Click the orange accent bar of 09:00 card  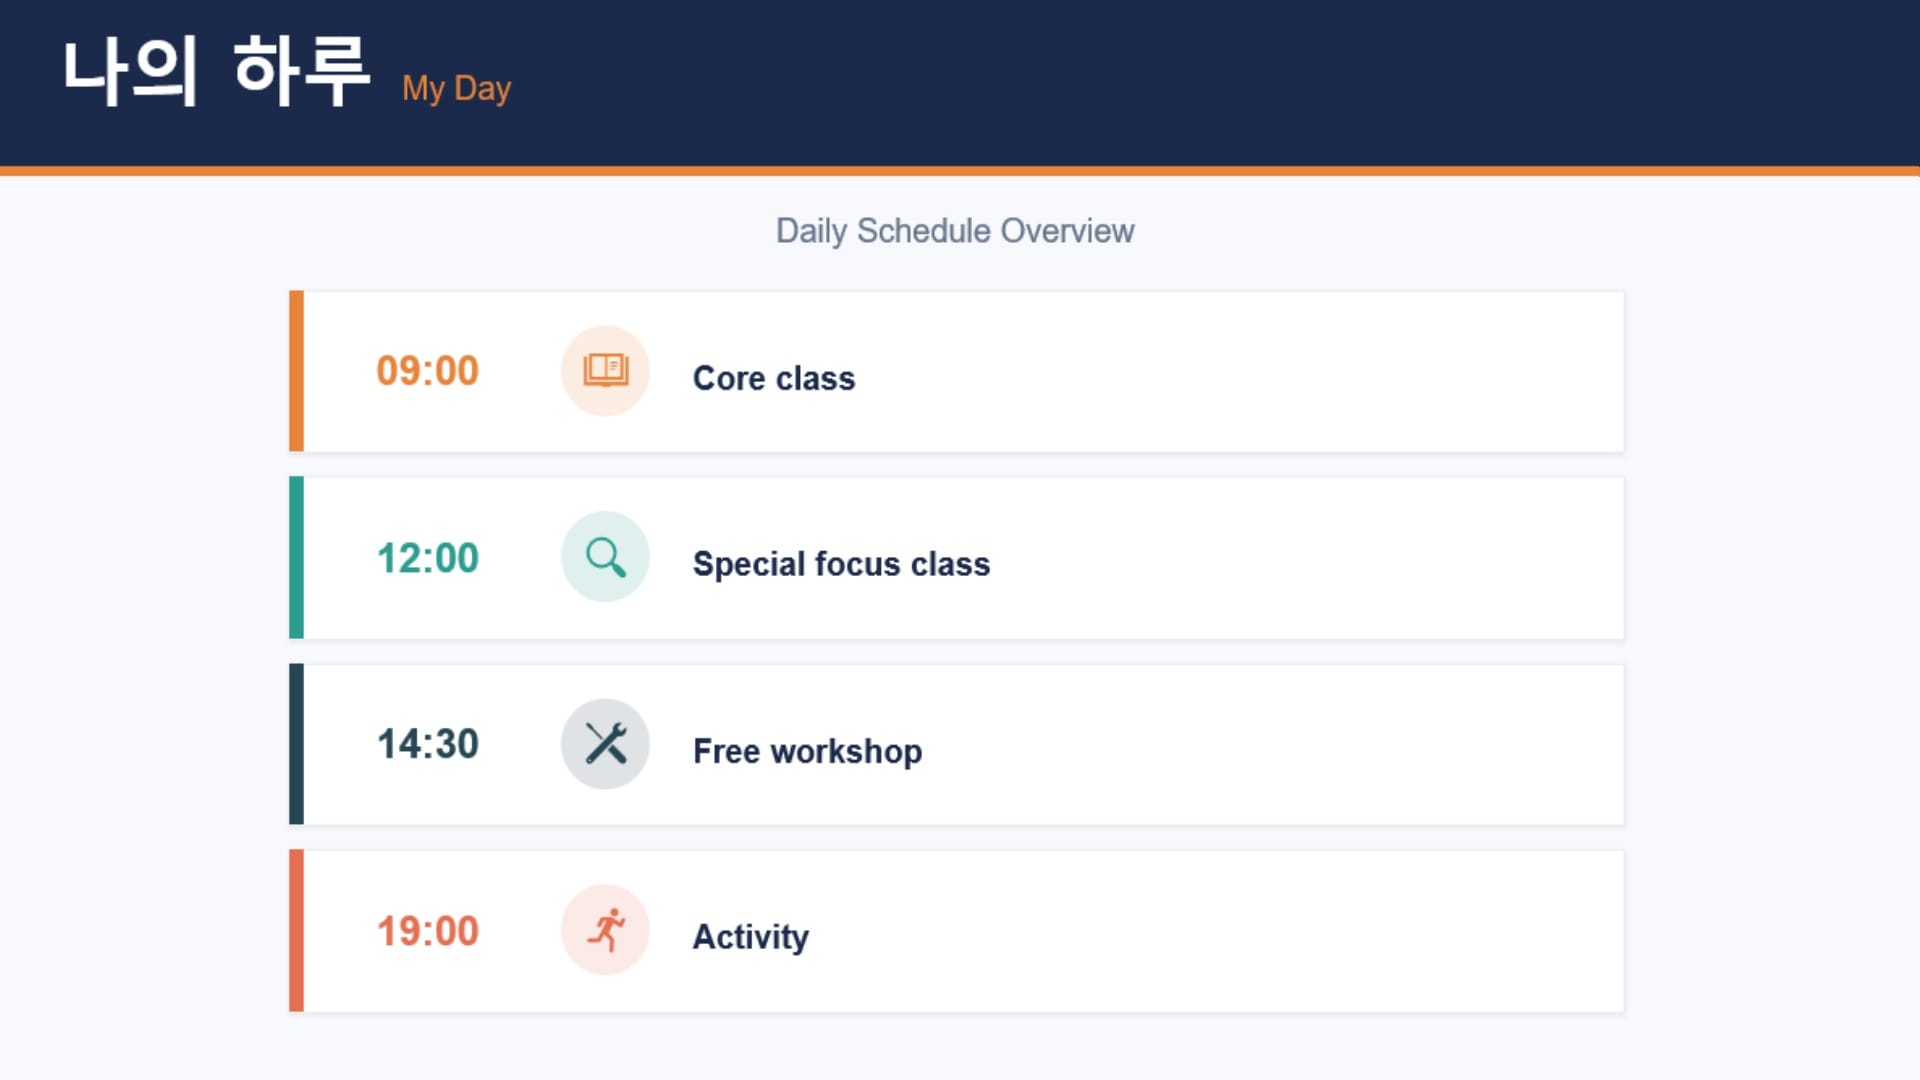click(x=296, y=371)
